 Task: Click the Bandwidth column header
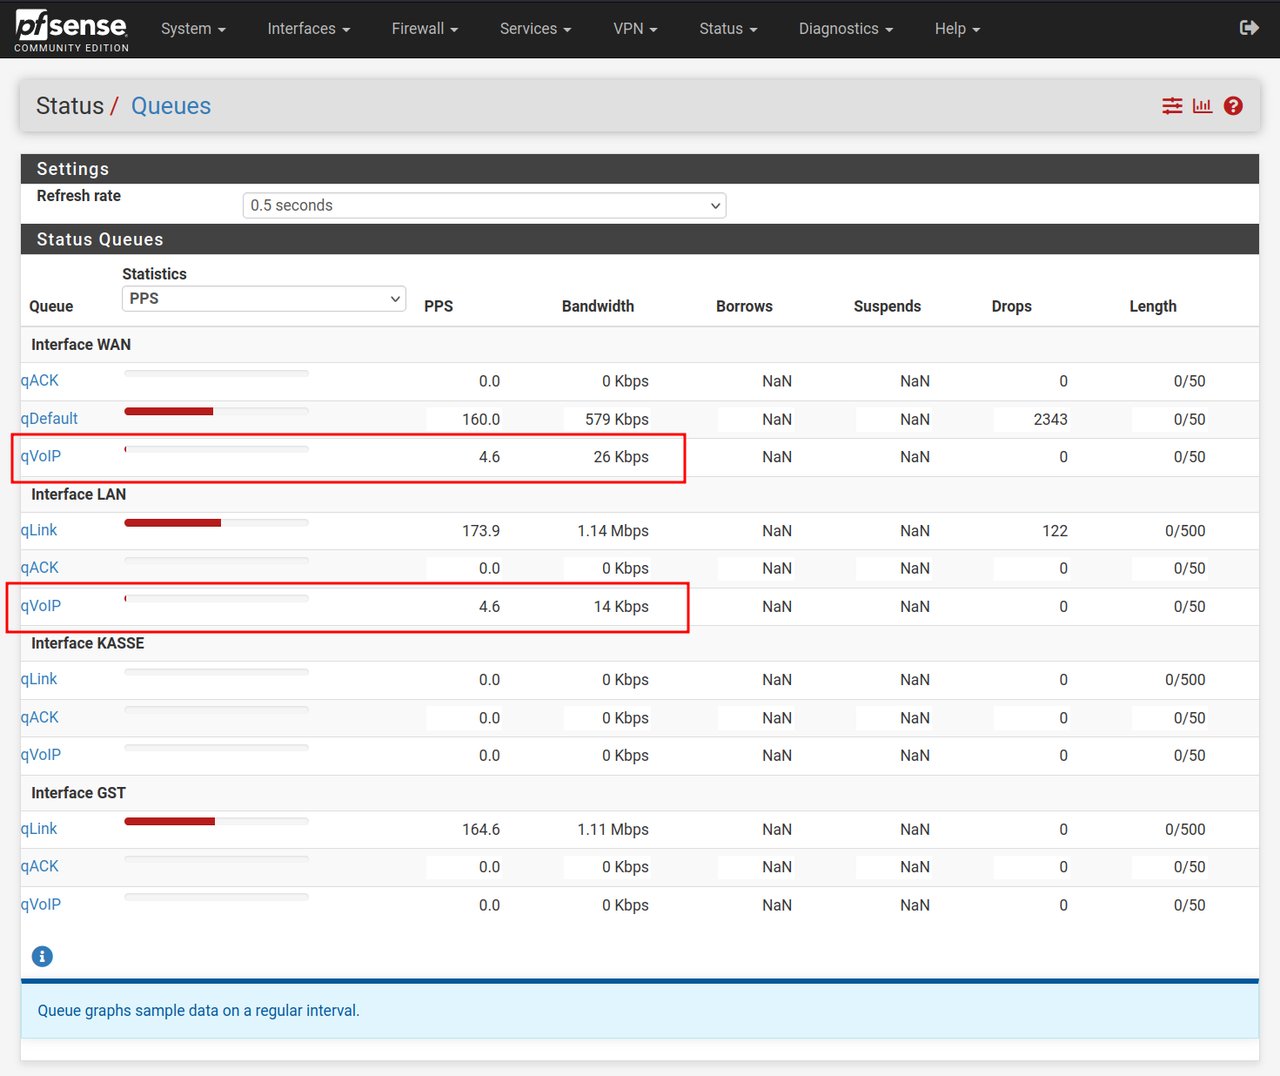click(x=598, y=306)
